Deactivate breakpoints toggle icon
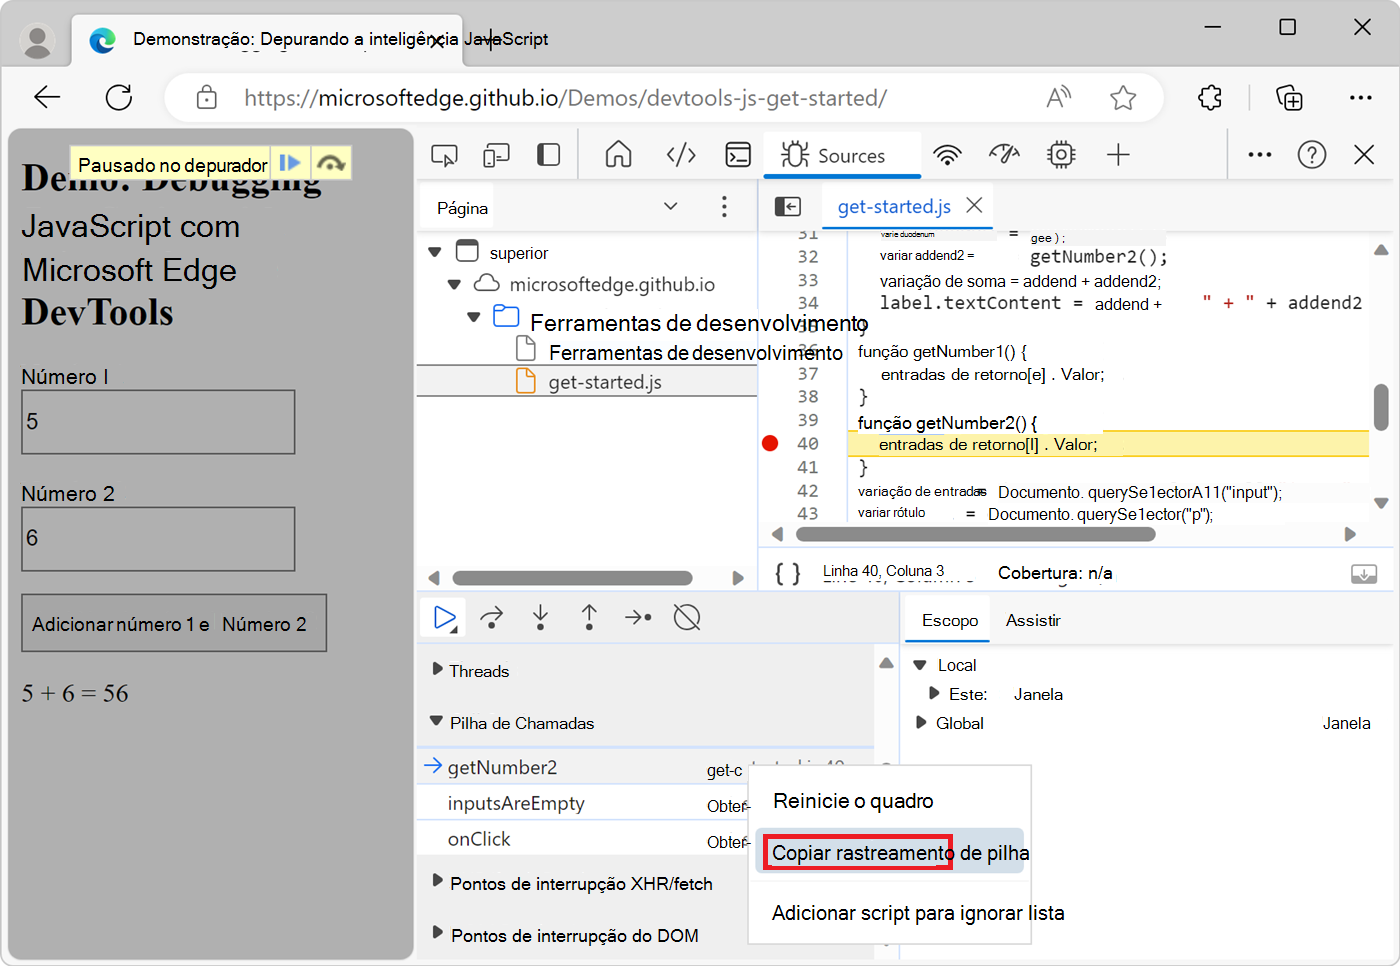Image resolution: width=1400 pixels, height=966 pixels. tap(687, 618)
